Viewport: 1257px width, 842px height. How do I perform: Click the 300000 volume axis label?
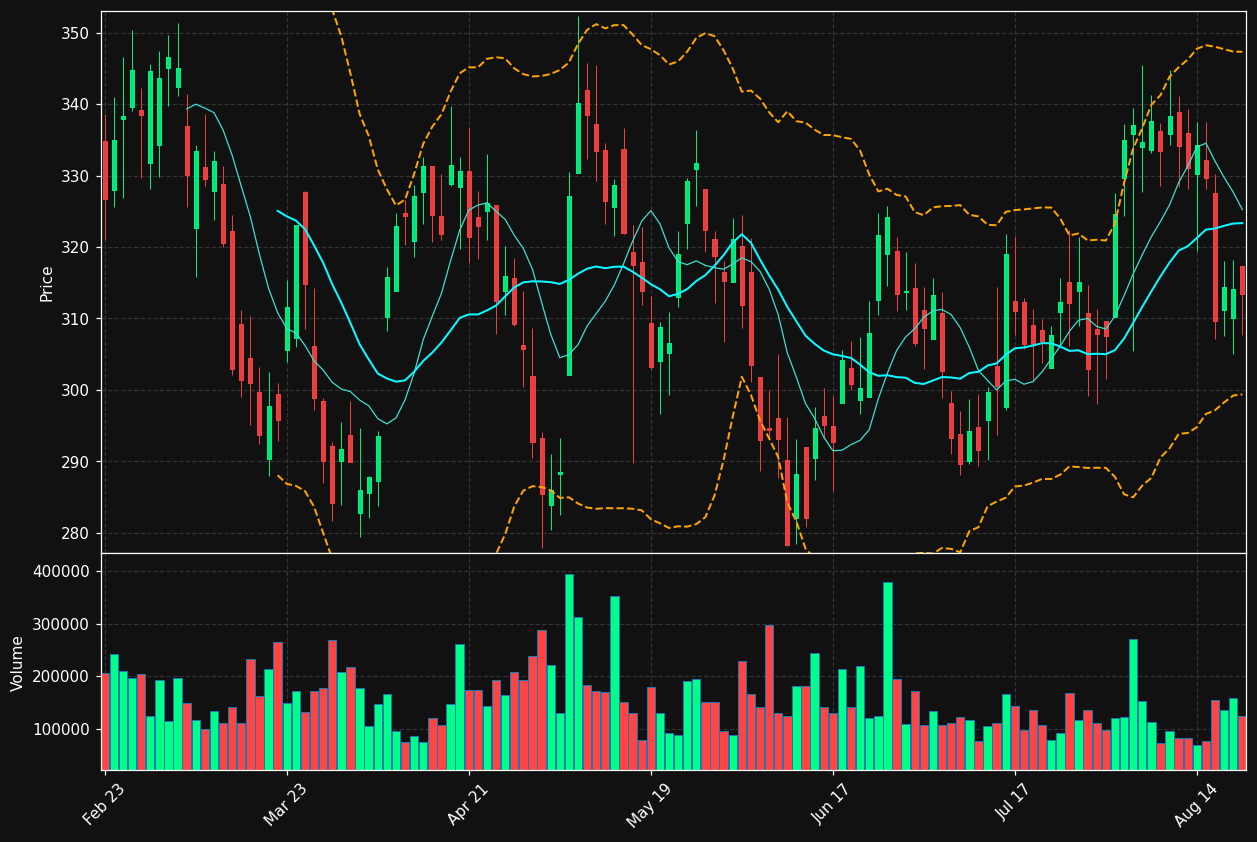pos(63,625)
